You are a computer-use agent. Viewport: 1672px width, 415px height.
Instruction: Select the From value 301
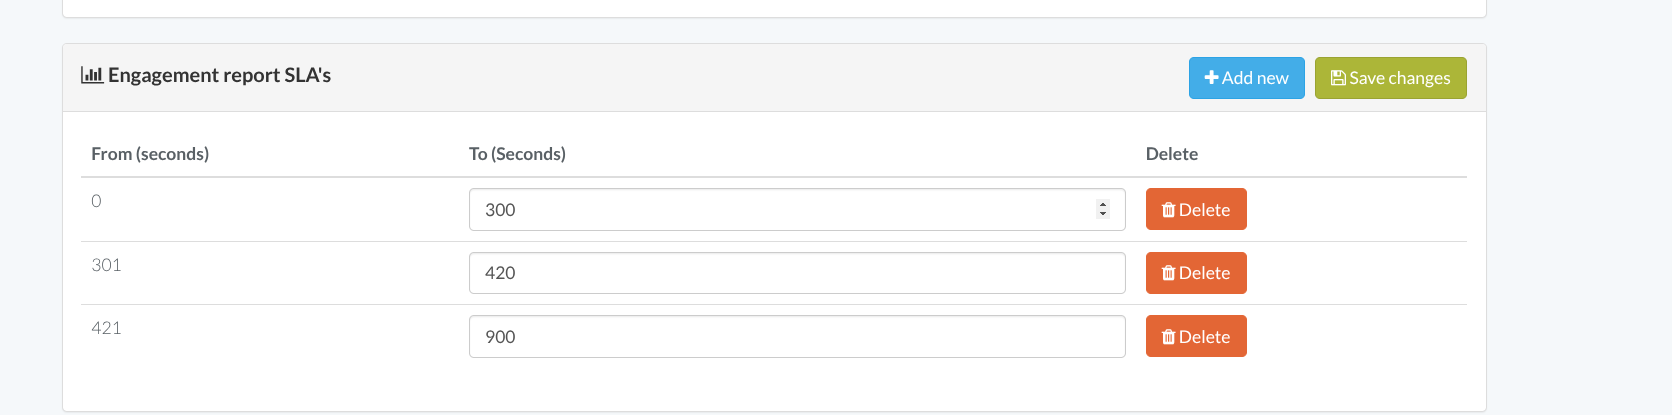click(x=106, y=265)
